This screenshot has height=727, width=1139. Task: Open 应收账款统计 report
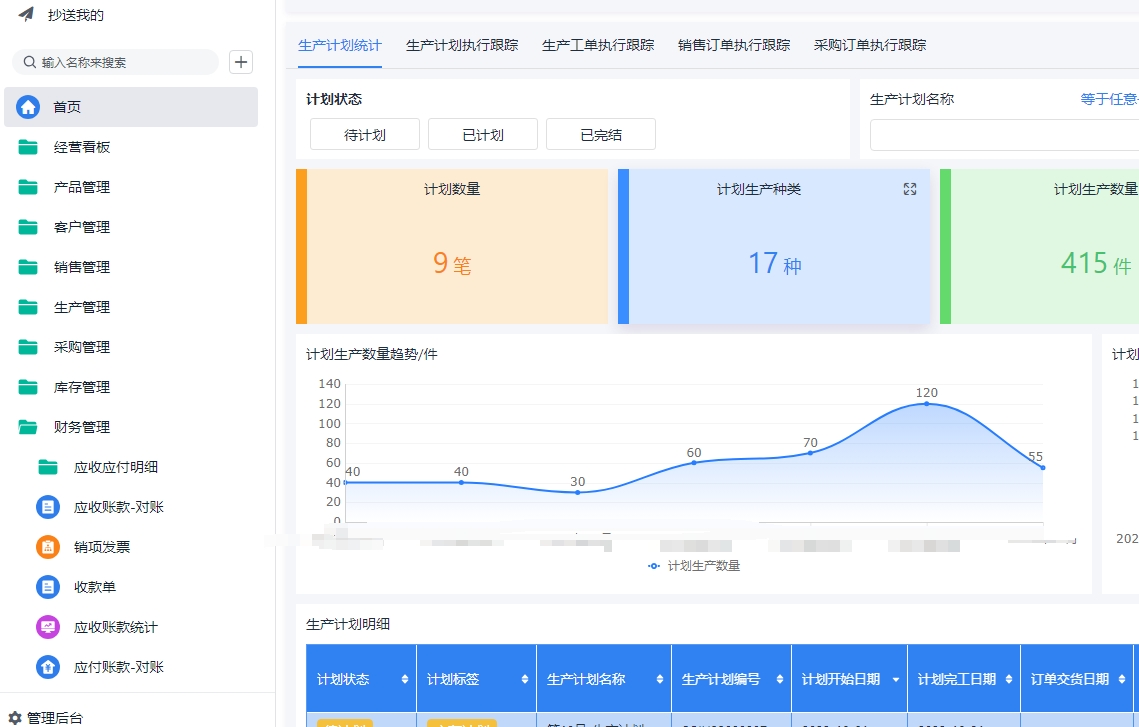pos(115,627)
